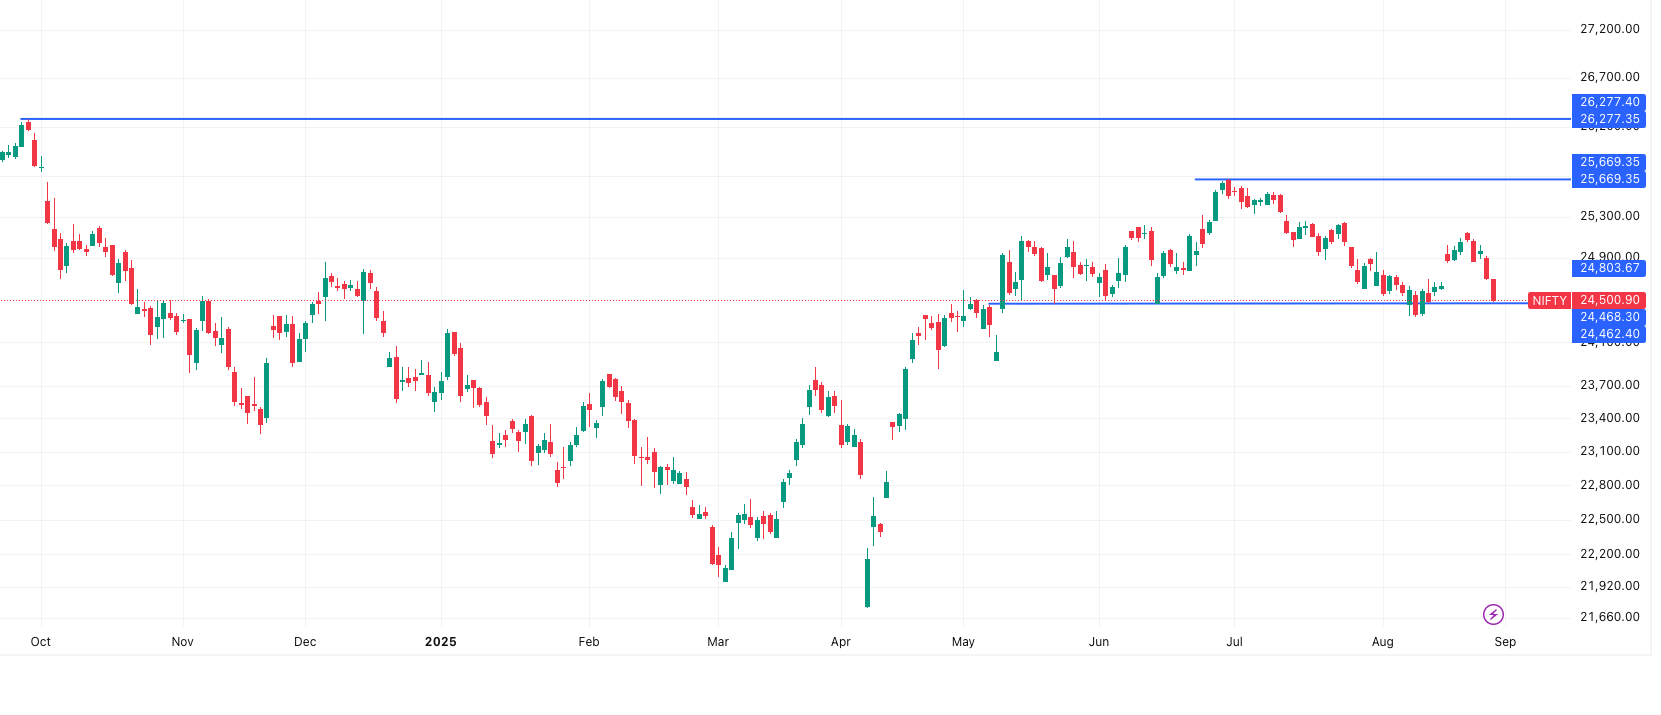
Task: Select the blue 26,277.35 price label
Action: (x=1609, y=119)
